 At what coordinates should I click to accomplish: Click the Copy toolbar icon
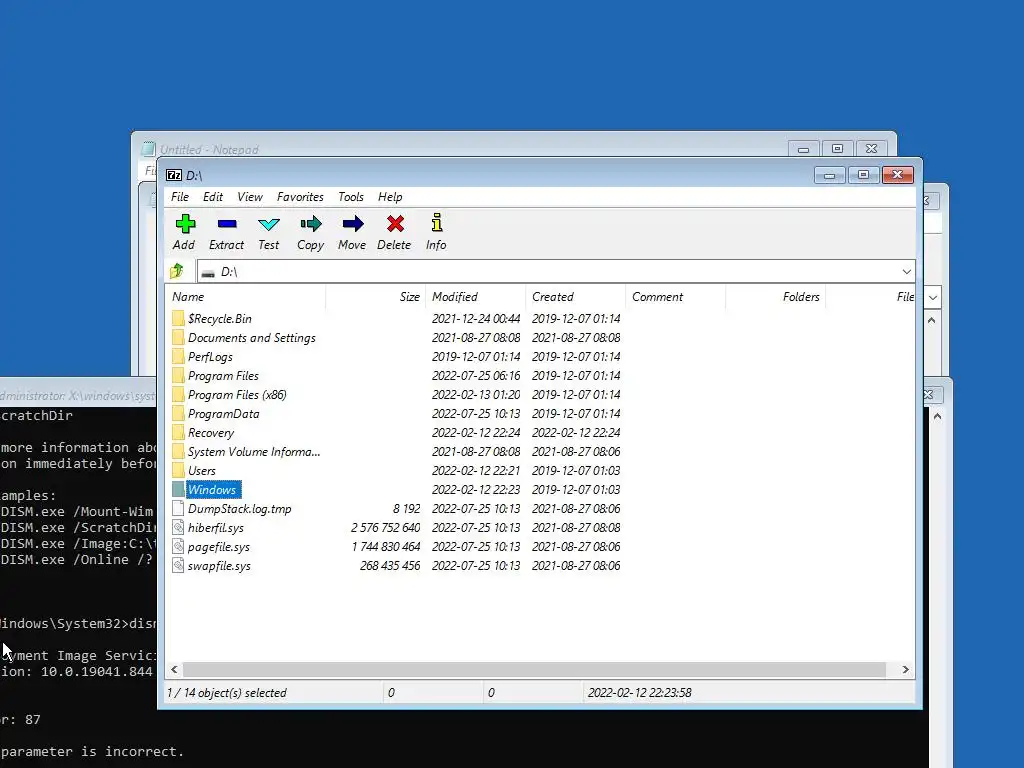310,224
